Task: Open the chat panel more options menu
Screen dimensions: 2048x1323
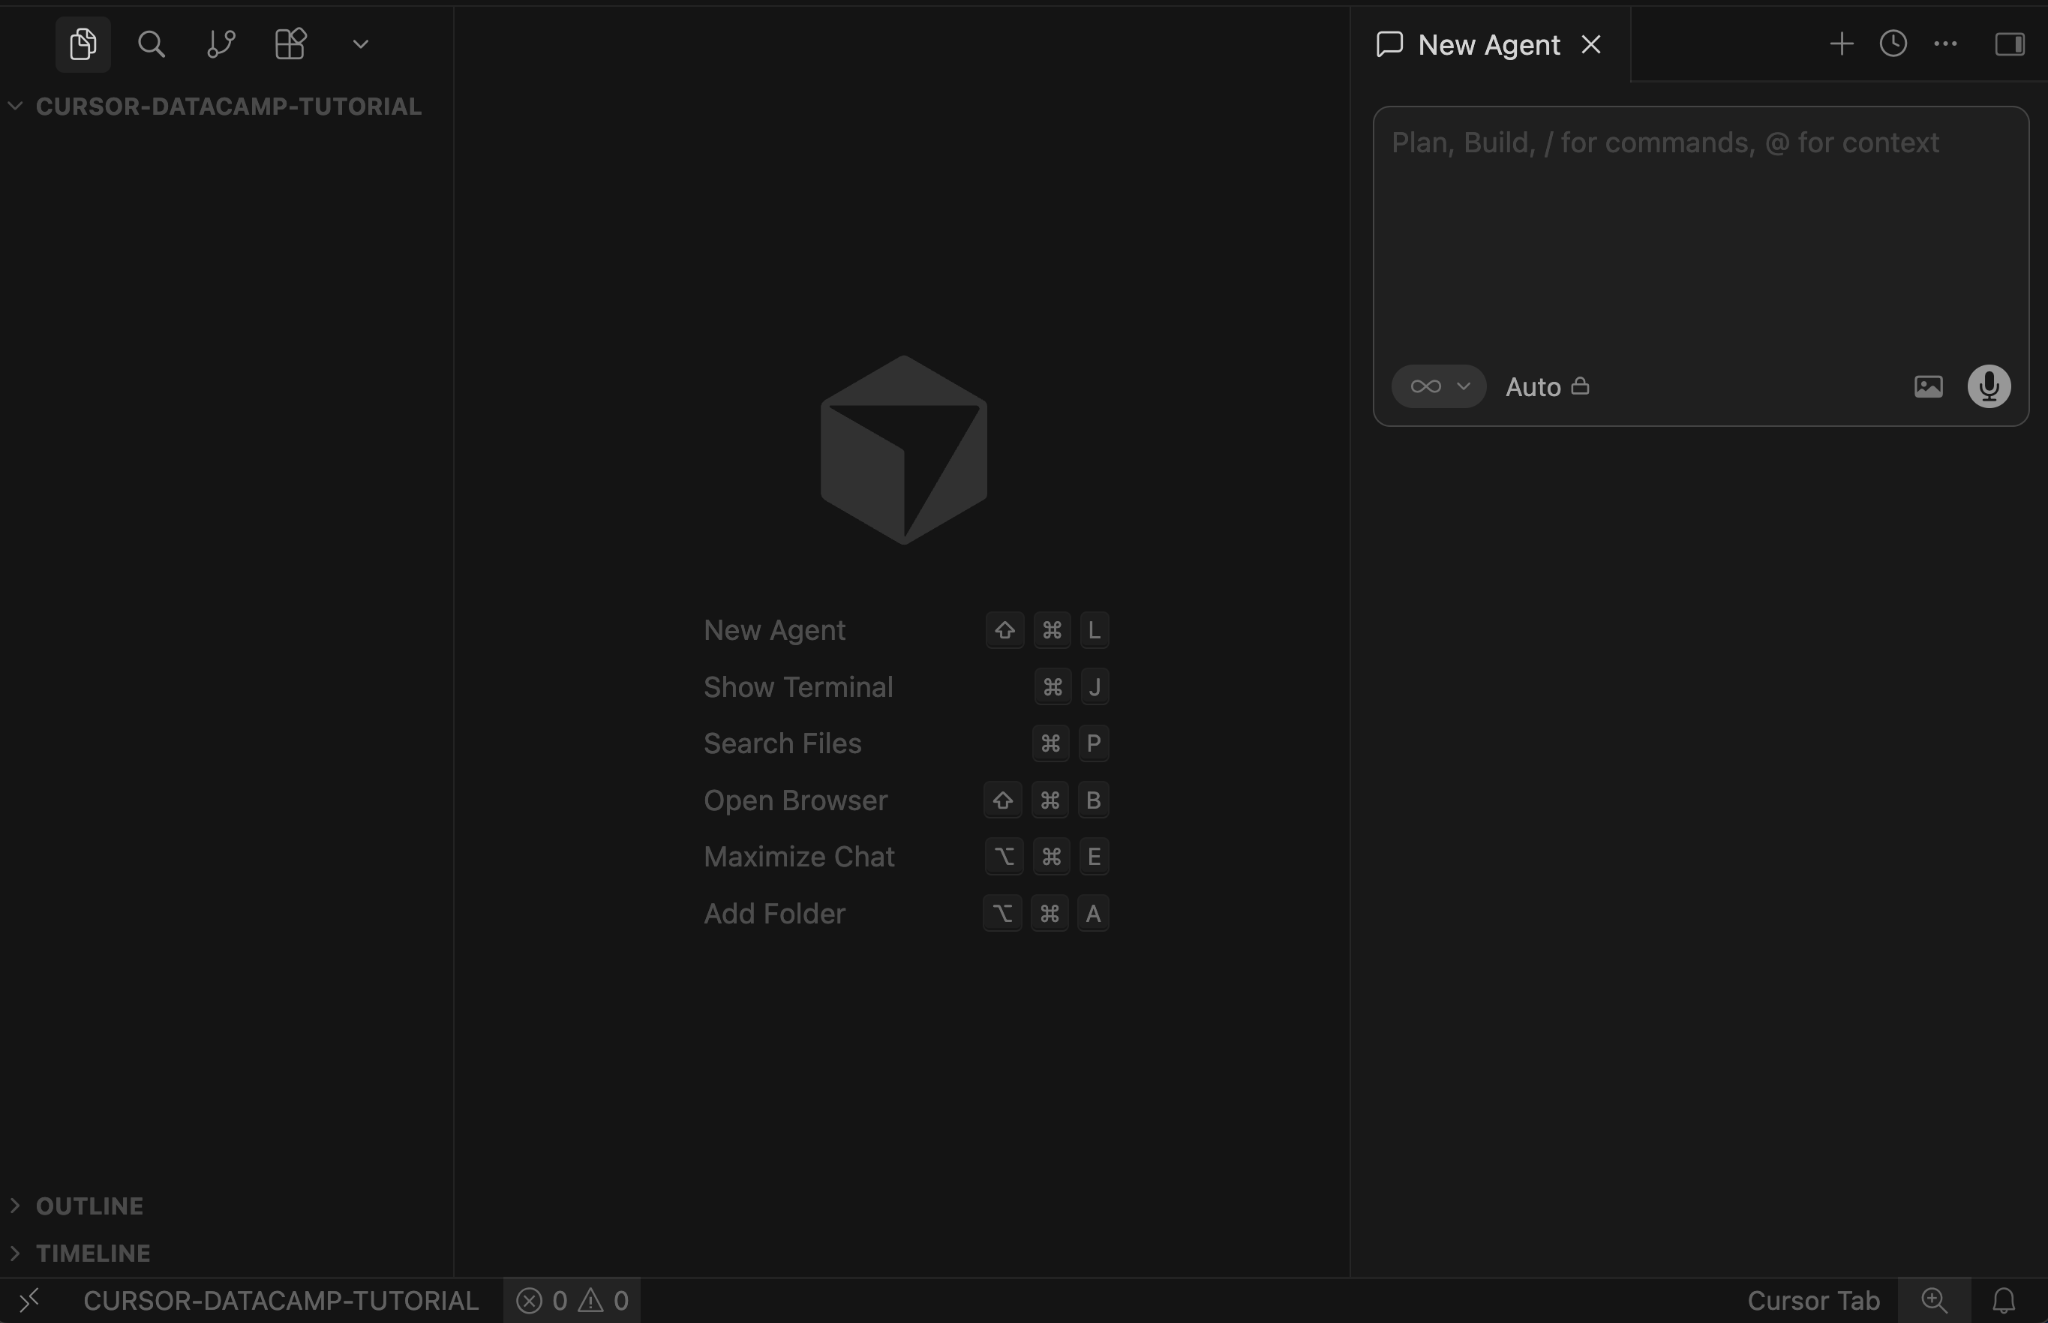Action: (x=1945, y=44)
